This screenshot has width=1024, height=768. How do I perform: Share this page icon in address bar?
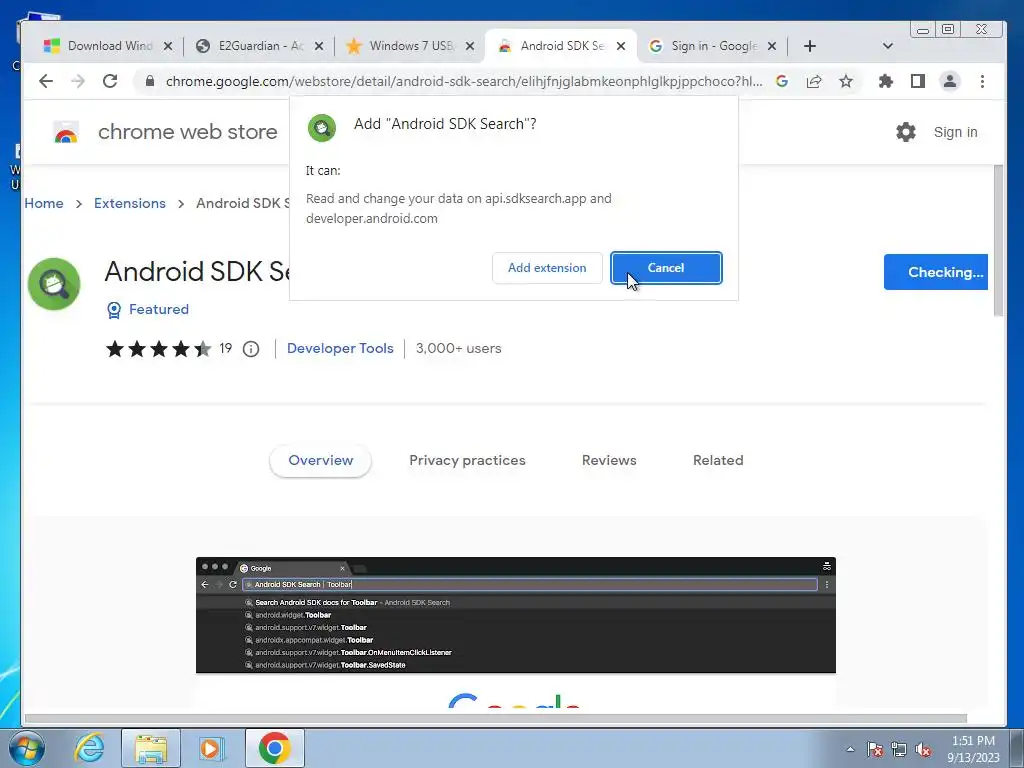click(x=814, y=82)
